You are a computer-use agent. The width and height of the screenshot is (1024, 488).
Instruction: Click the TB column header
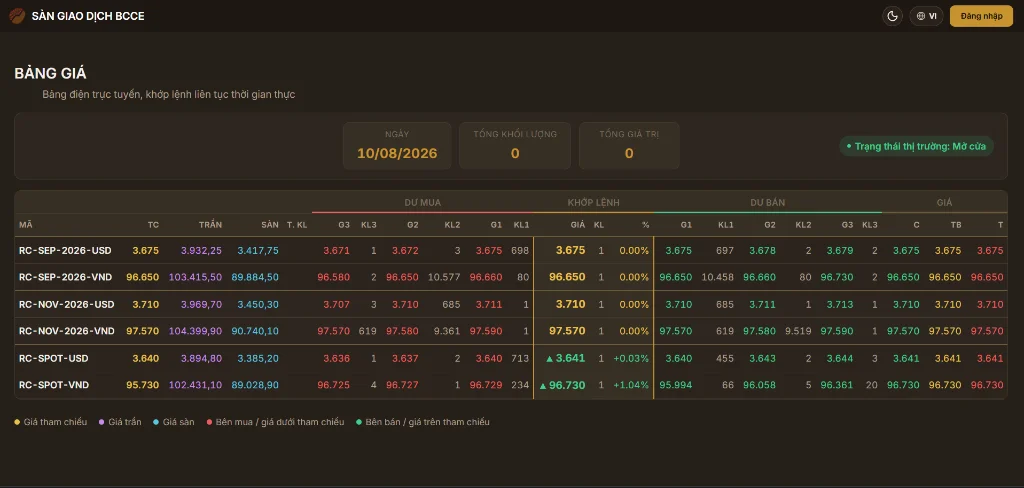(x=955, y=225)
